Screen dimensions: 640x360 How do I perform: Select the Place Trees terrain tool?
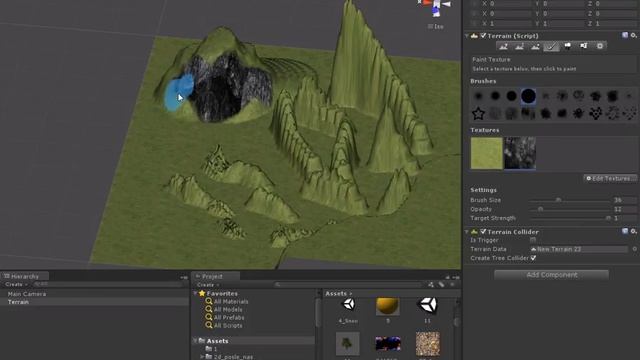[x=567, y=46]
